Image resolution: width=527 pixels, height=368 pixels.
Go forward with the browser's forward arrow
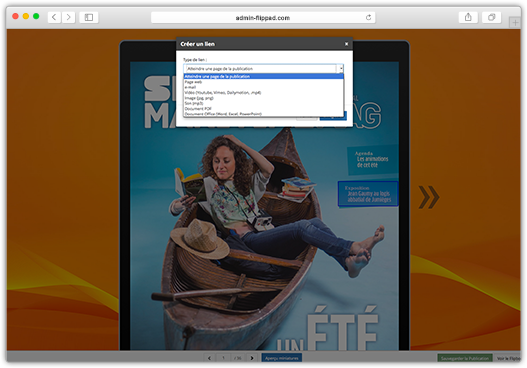(68, 17)
